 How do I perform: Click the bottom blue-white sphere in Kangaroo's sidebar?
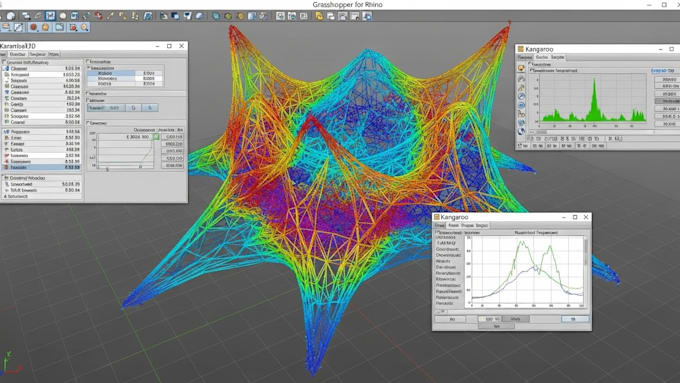[x=521, y=131]
